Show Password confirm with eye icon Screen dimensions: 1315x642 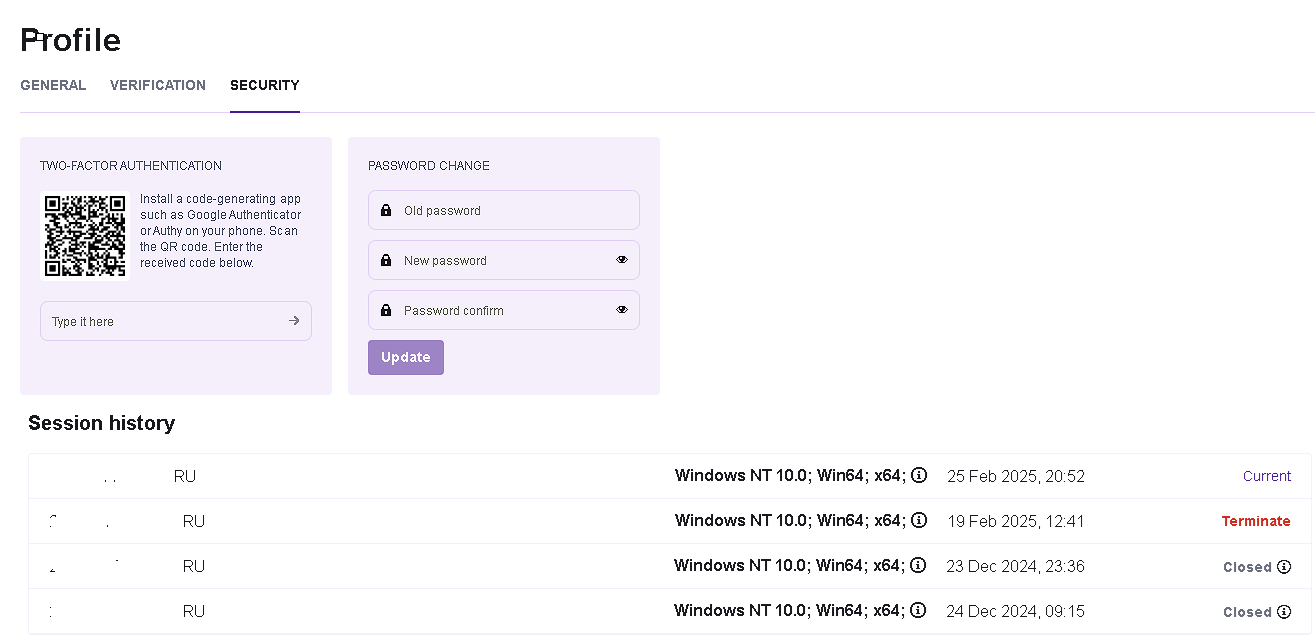(x=622, y=310)
